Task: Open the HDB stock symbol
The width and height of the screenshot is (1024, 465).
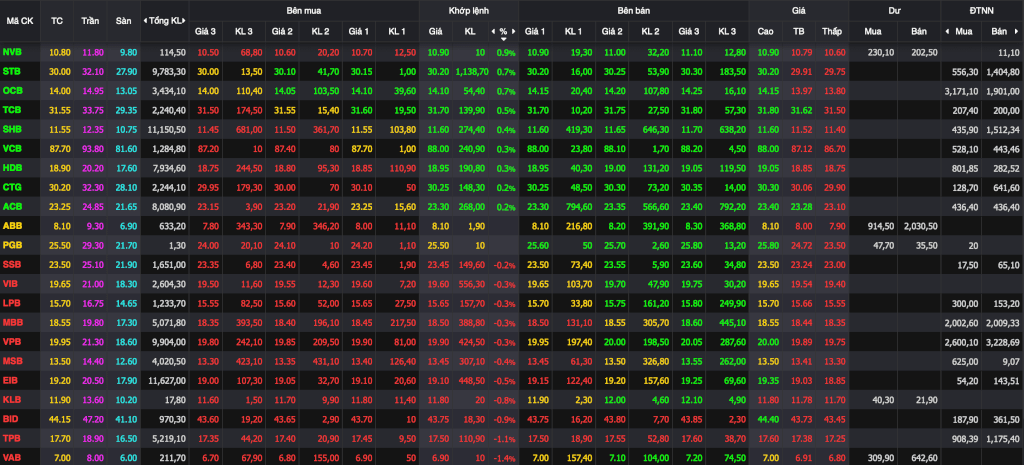Action: point(12,168)
